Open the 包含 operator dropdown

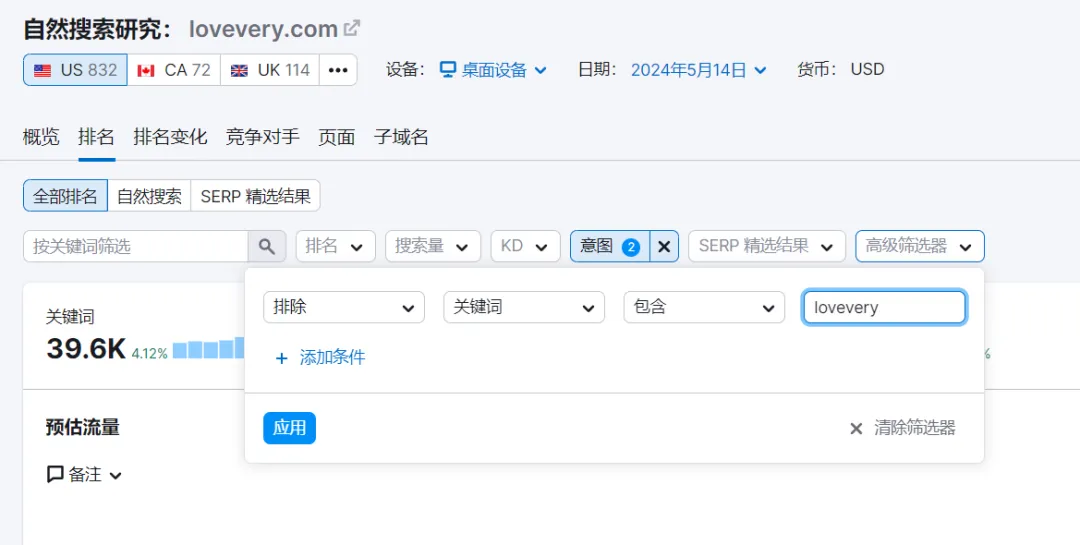coord(704,307)
